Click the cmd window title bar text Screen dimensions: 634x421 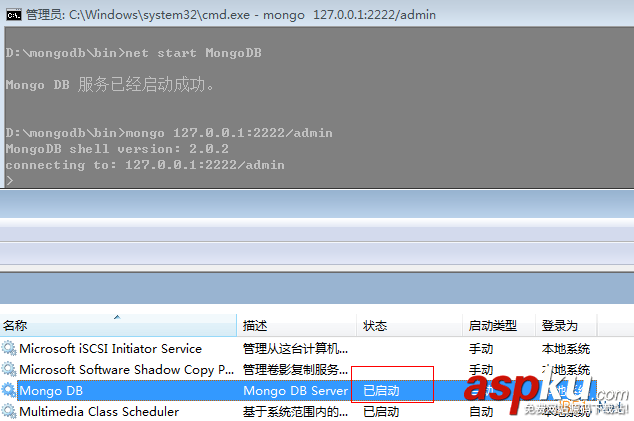point(231,15)
